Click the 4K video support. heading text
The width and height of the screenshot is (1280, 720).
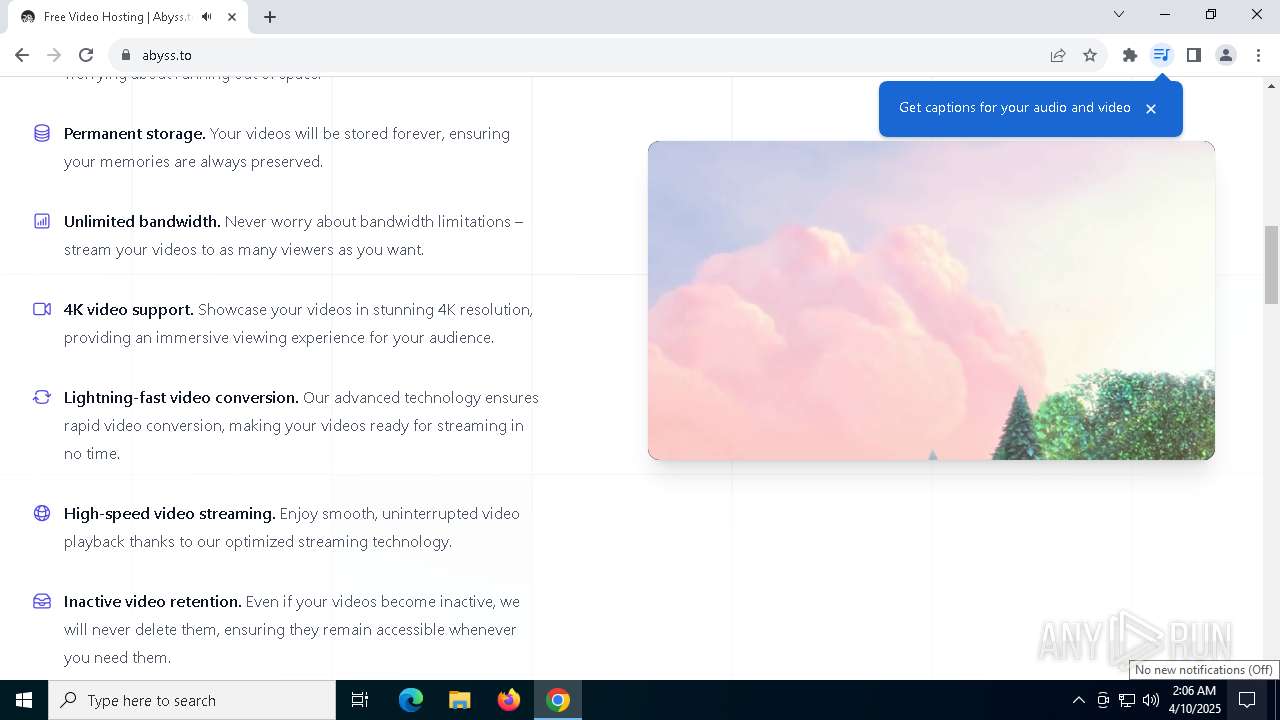129,309
